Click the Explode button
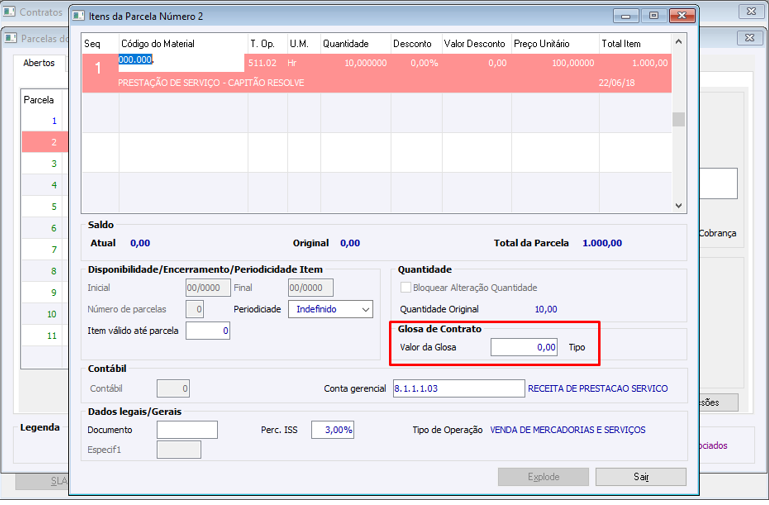 (543, 477)
